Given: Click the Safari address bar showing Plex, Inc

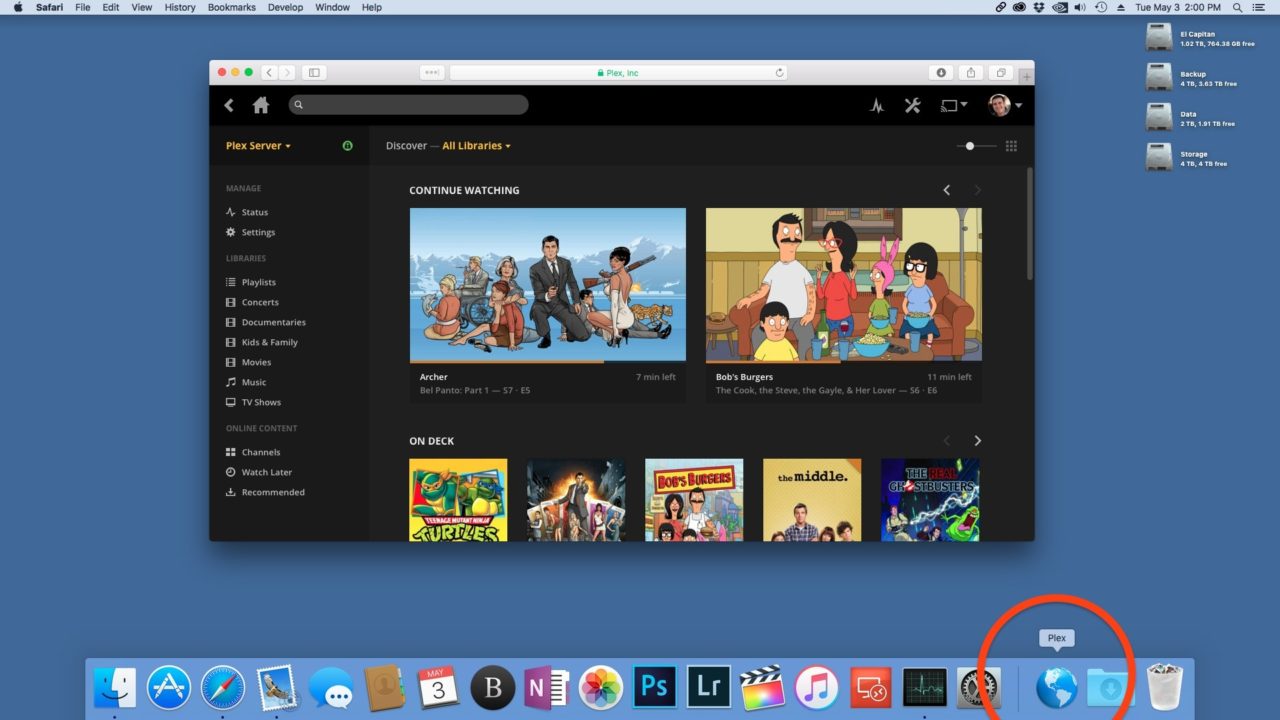Looking at the screenshot, I should [618, 73].
